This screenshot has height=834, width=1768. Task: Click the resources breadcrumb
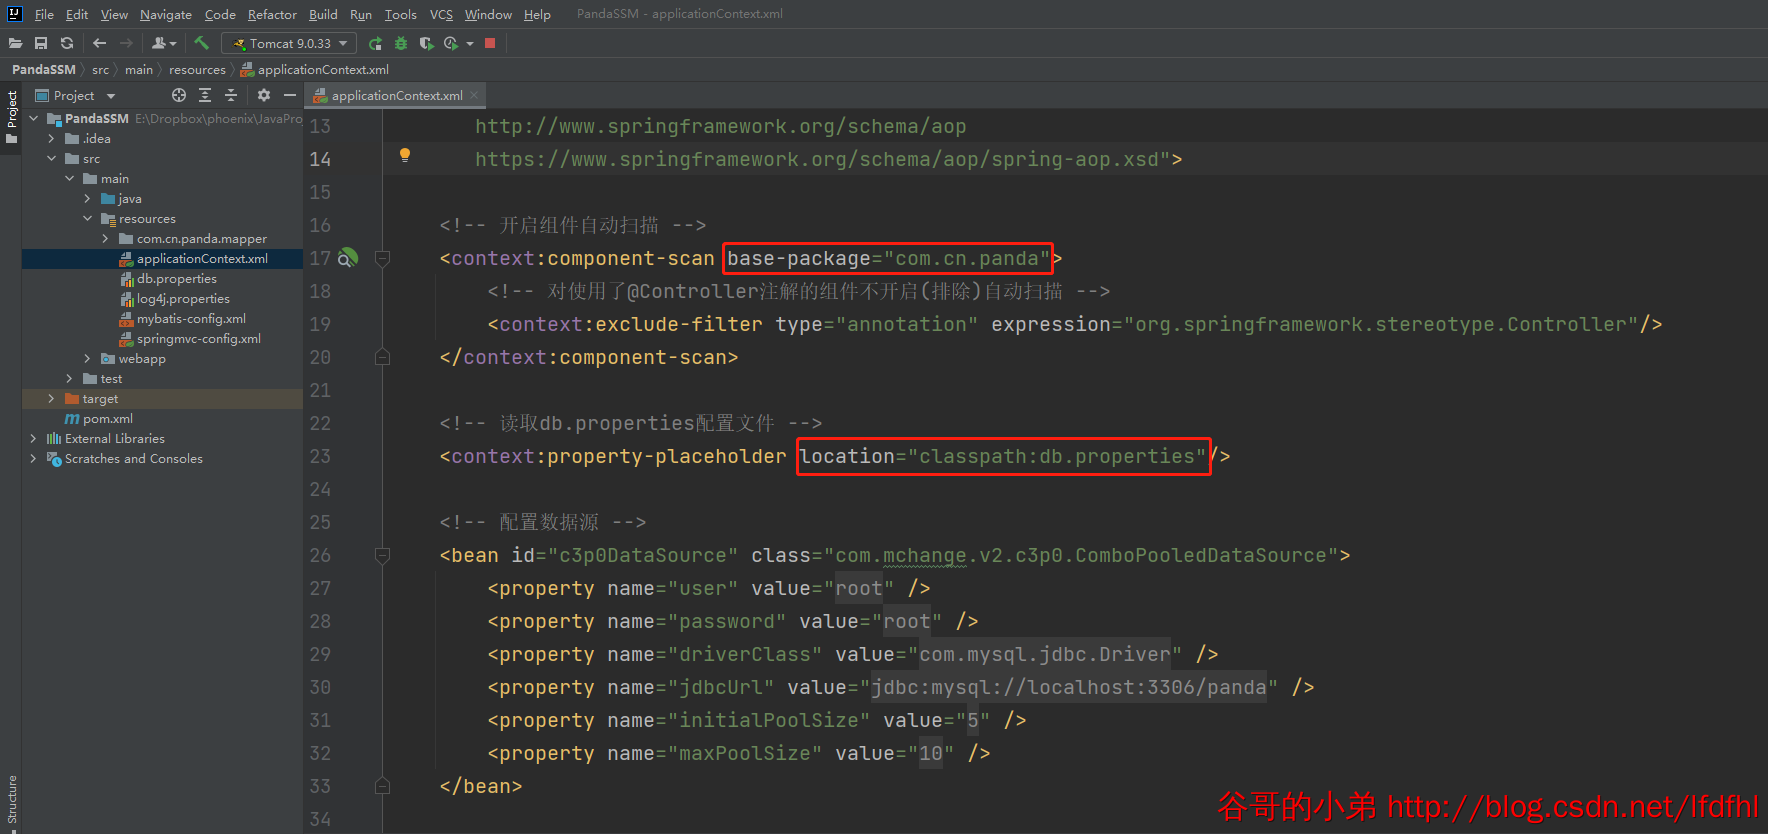click(197, 69)
